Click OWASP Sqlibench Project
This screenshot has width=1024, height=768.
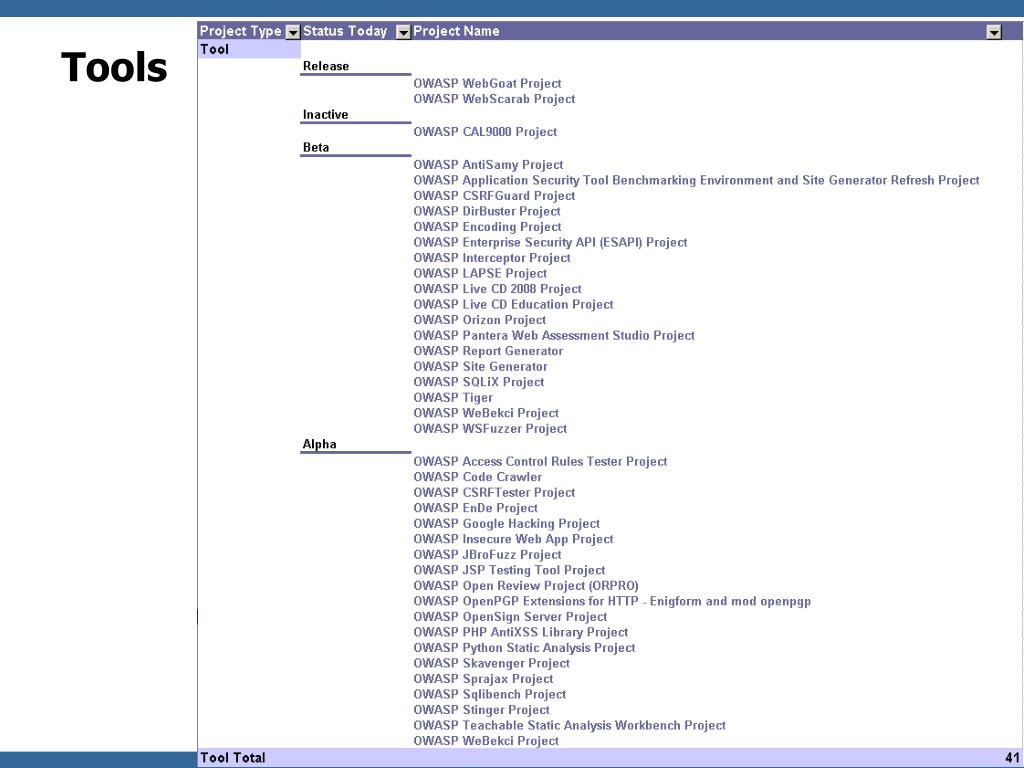point(490,695)
